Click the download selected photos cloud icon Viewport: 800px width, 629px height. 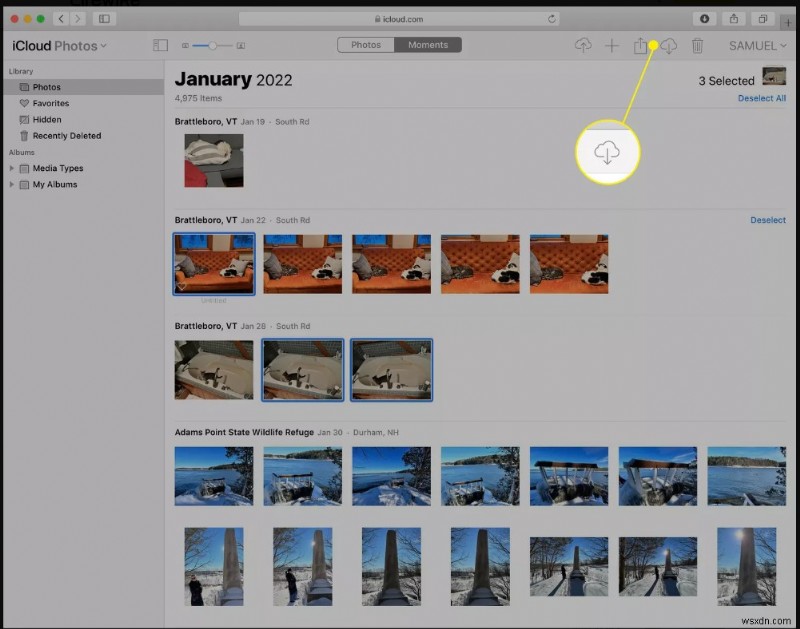pos(669,46)
